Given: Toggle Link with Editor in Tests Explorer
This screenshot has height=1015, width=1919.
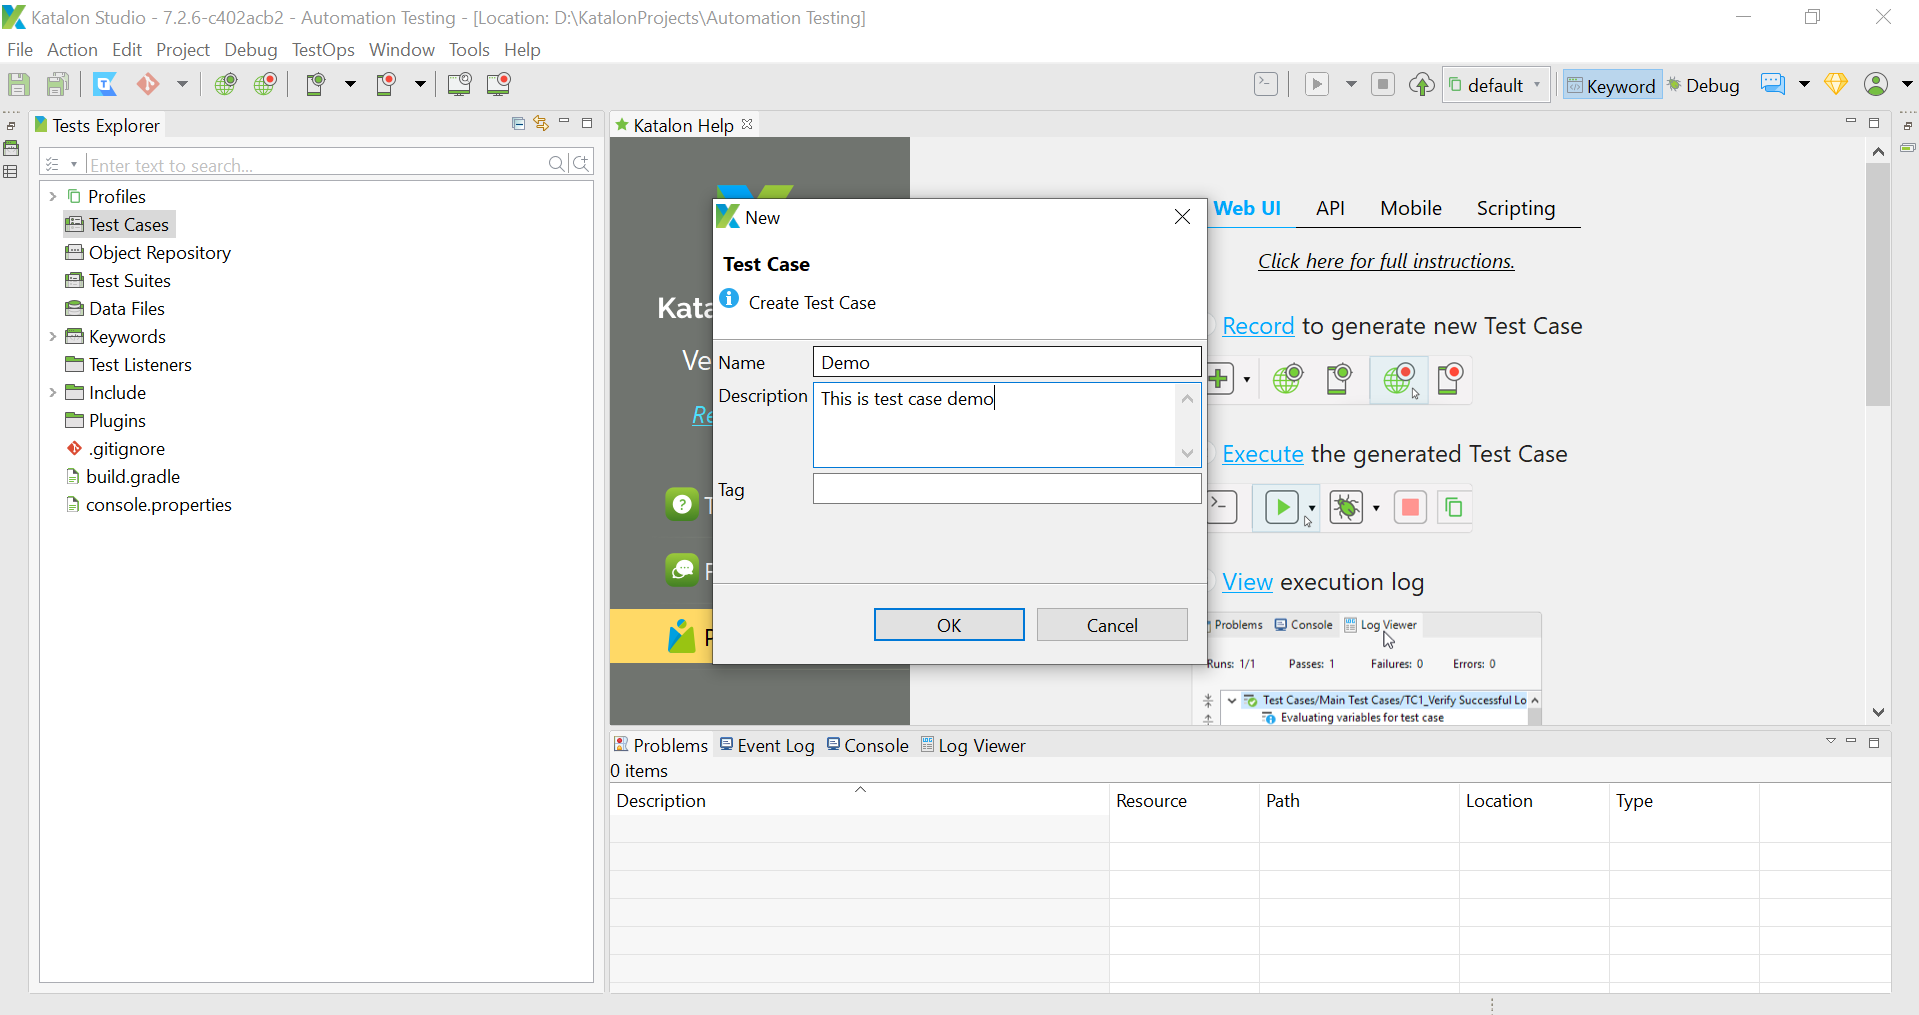Looking at the screenshot, I should (x=541, y=124).
